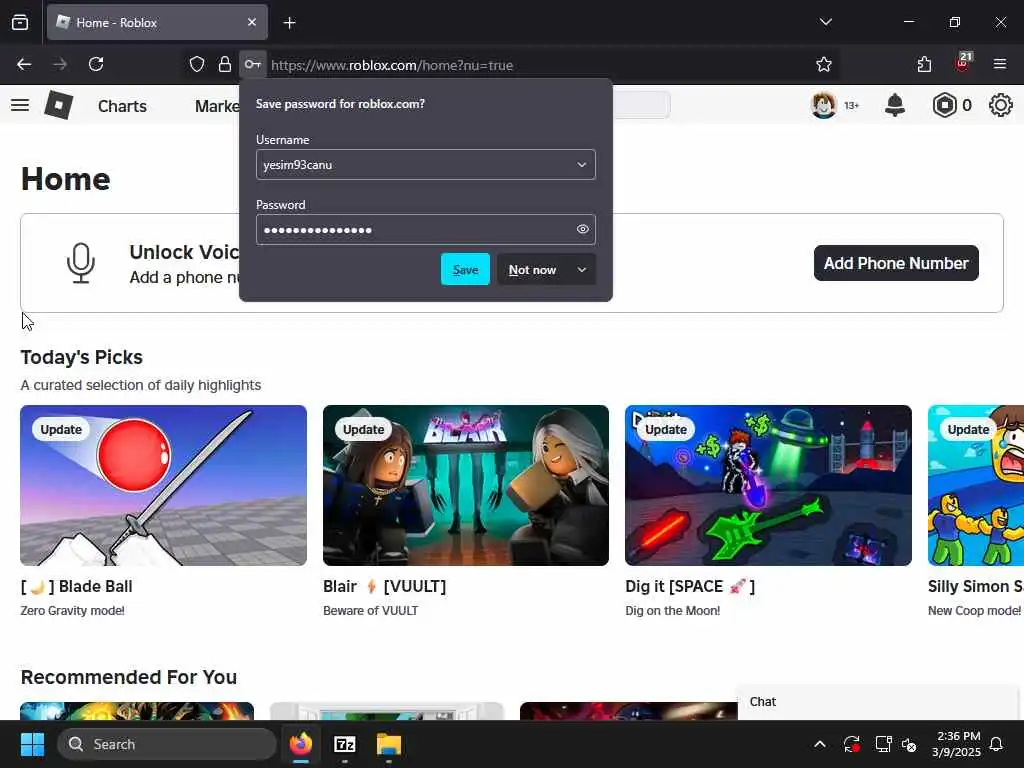The height and width of the screenshot is (768, 1024).
Task: Open Roblox settings gear
Action: tap(1000, 105)
